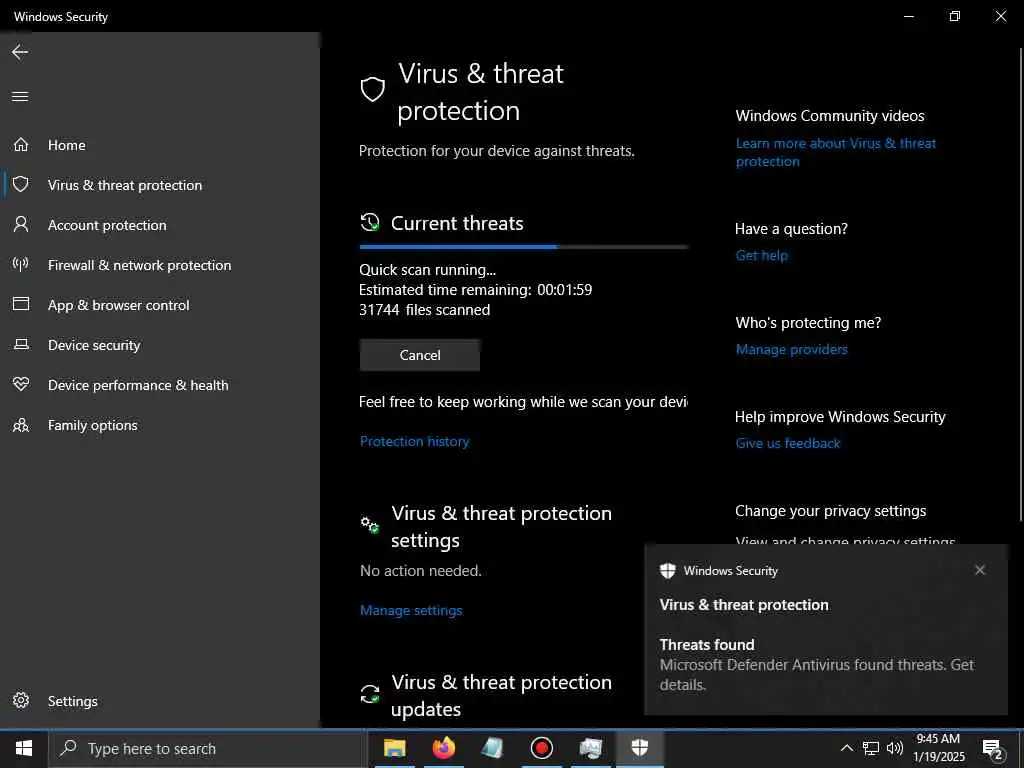Show hidden system tray icons
This screenshot has width=1024, height=768.
[x=846, y=748]
